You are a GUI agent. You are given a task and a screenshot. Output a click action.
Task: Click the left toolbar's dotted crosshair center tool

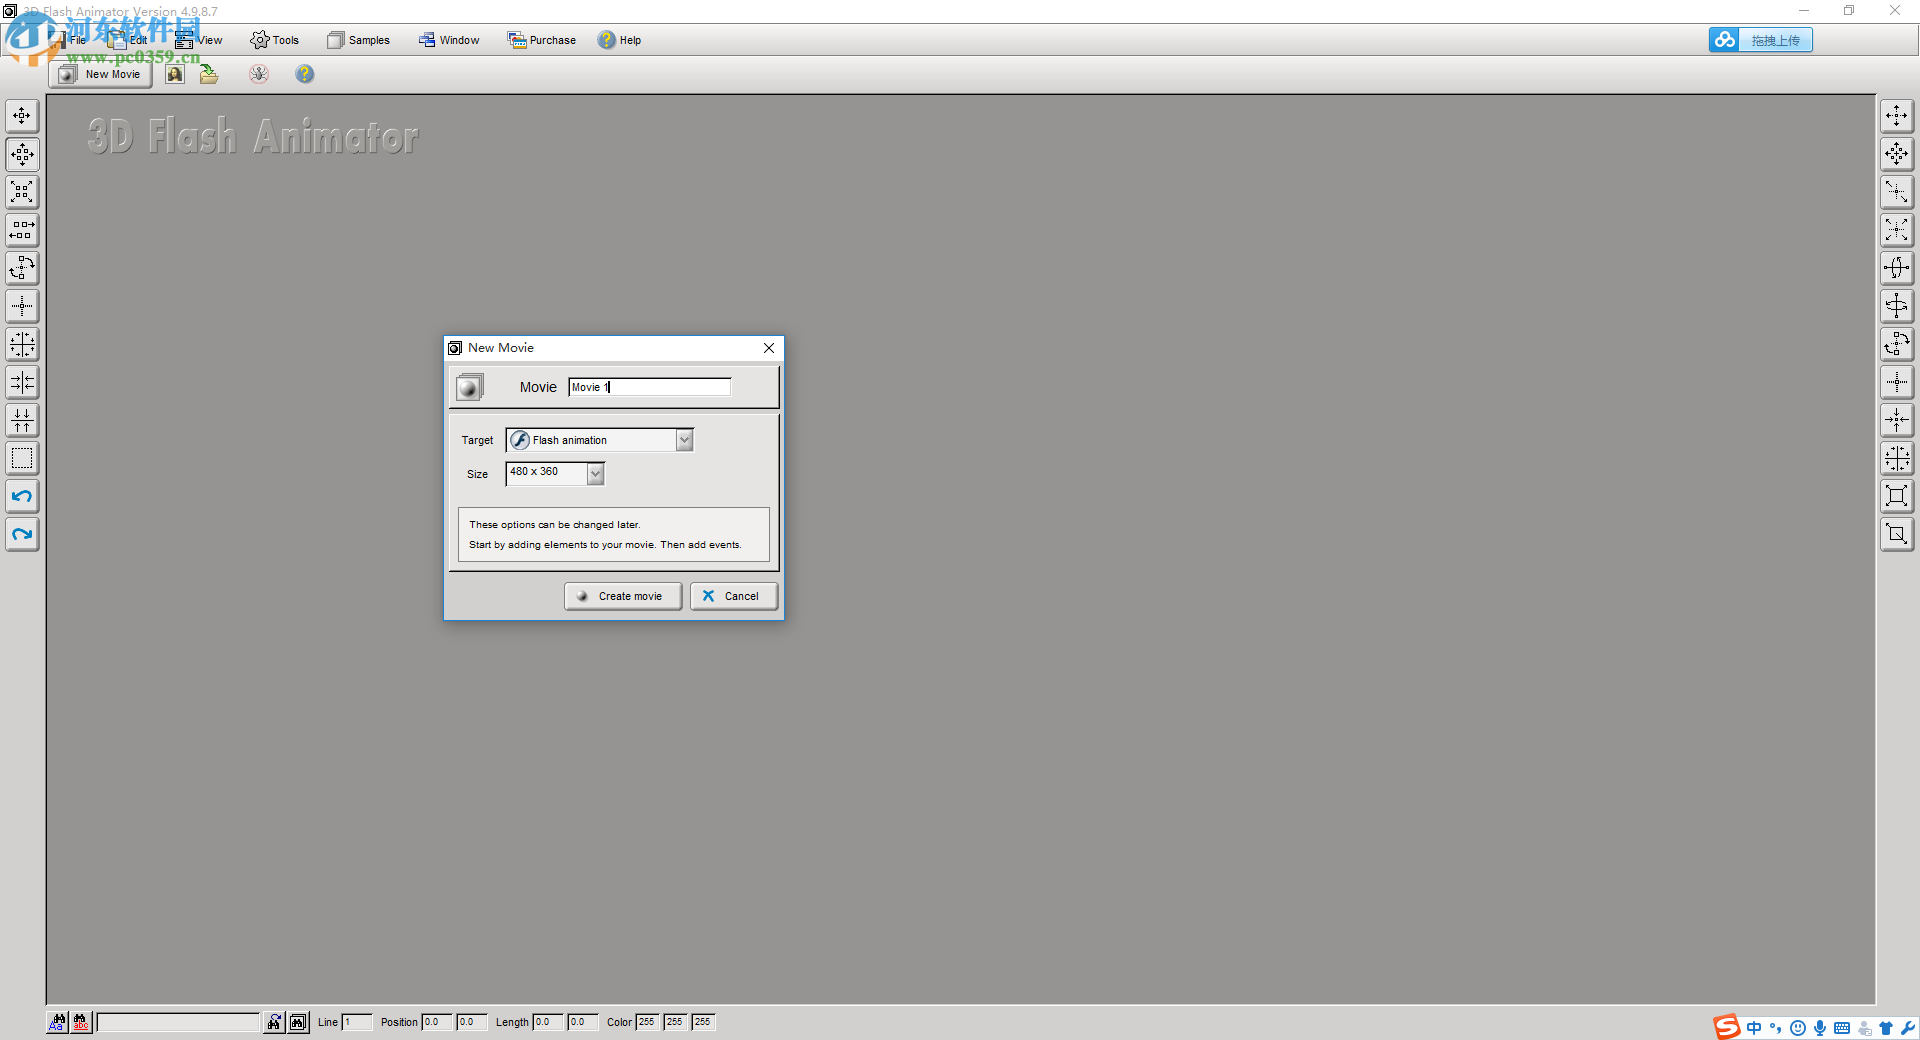point(22,306)
